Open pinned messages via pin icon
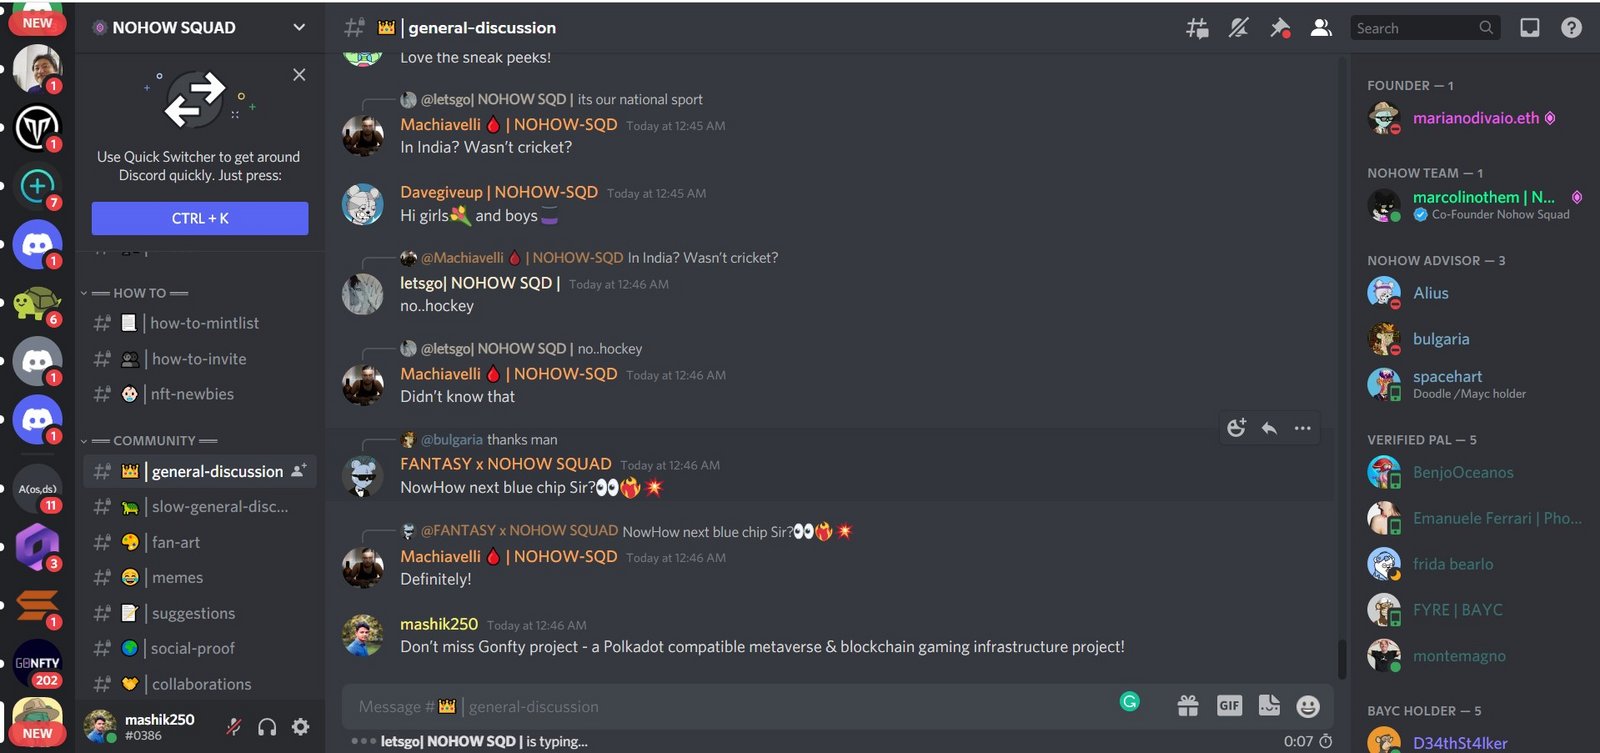 [x=1279, y=28]
